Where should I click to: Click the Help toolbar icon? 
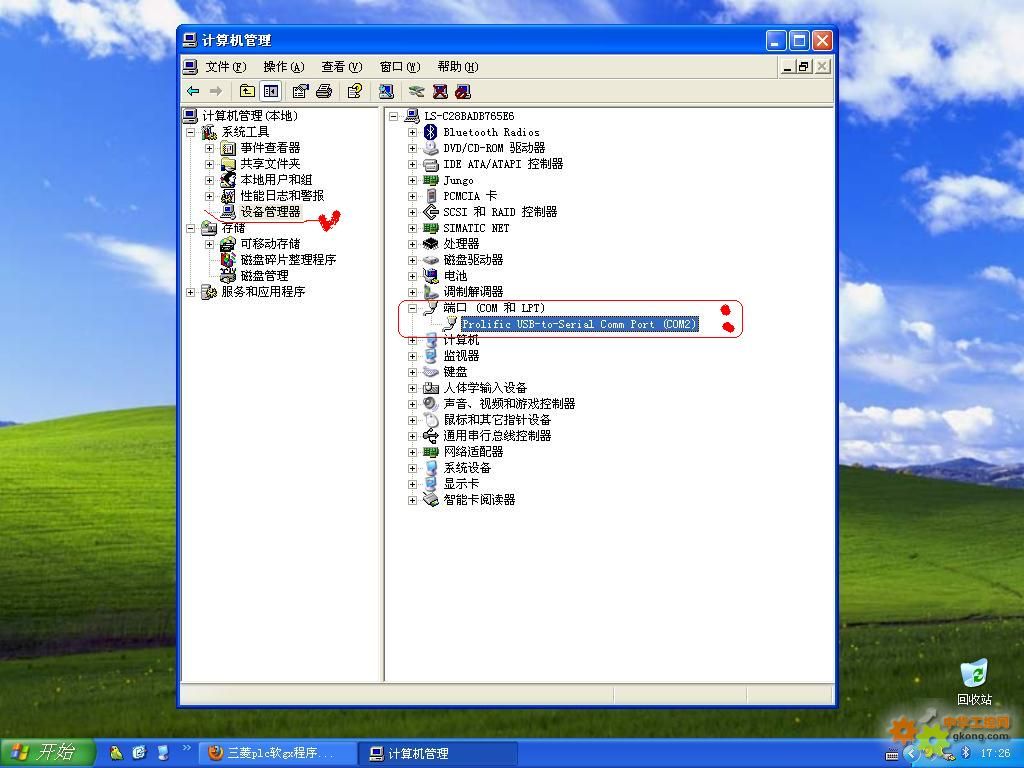(x=355, y=91)
